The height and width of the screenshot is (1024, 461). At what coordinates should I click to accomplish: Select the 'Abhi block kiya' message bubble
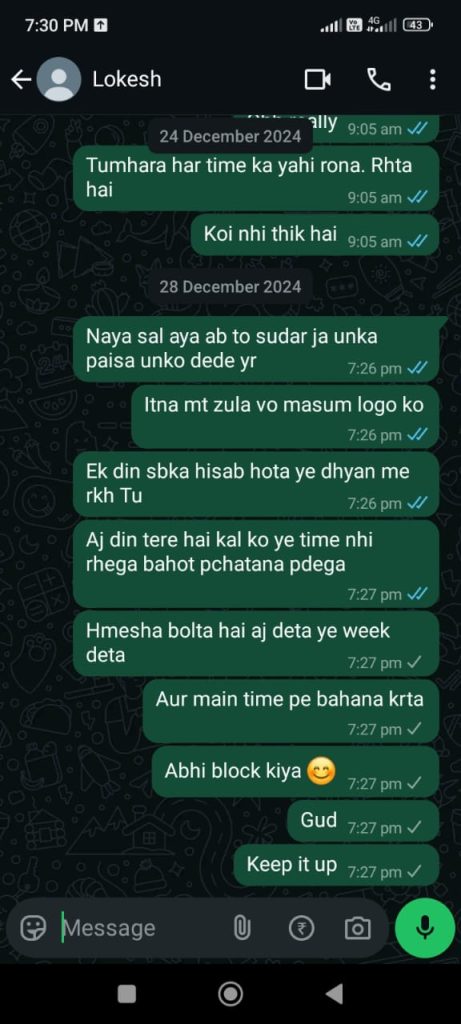click(295, 772)
